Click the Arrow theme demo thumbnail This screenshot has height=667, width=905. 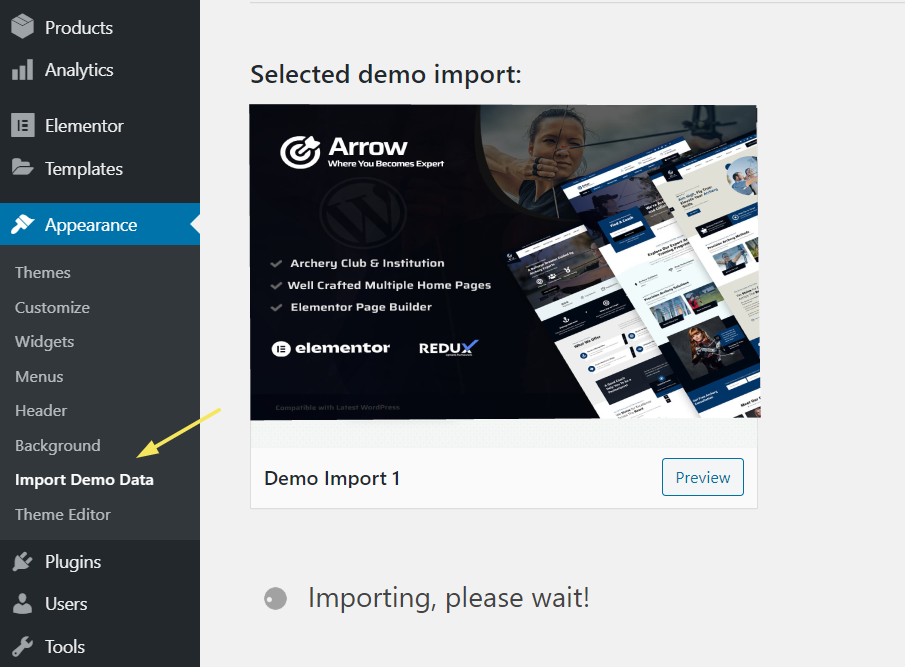(503, 262)
